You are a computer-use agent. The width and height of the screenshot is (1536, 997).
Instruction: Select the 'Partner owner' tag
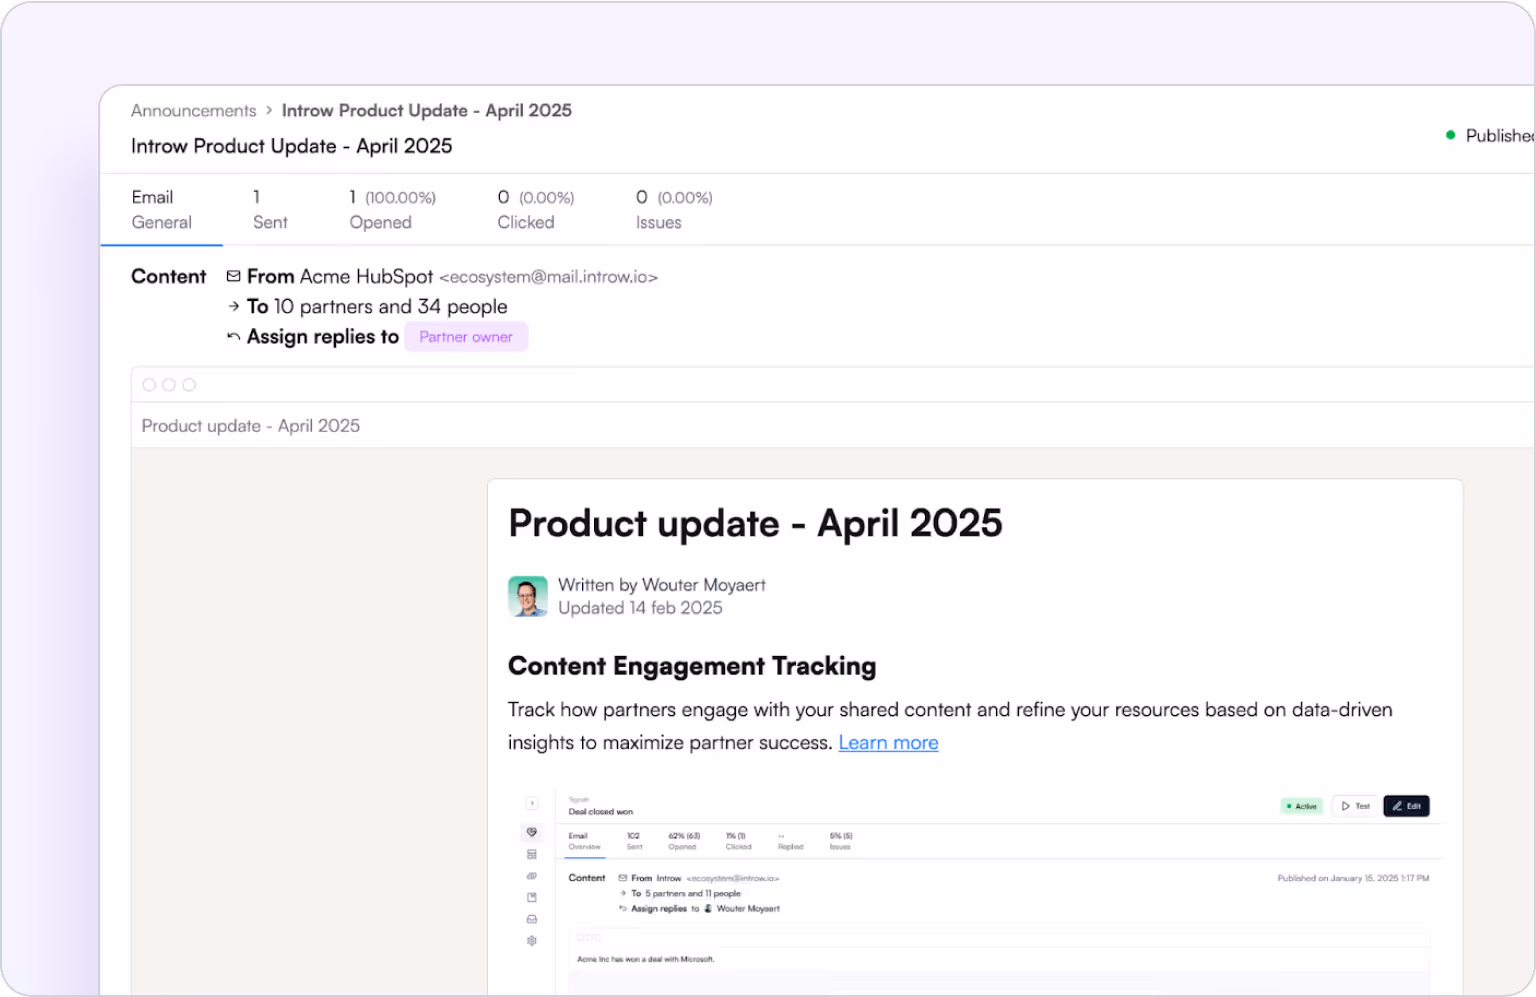(x=466, y=337)
